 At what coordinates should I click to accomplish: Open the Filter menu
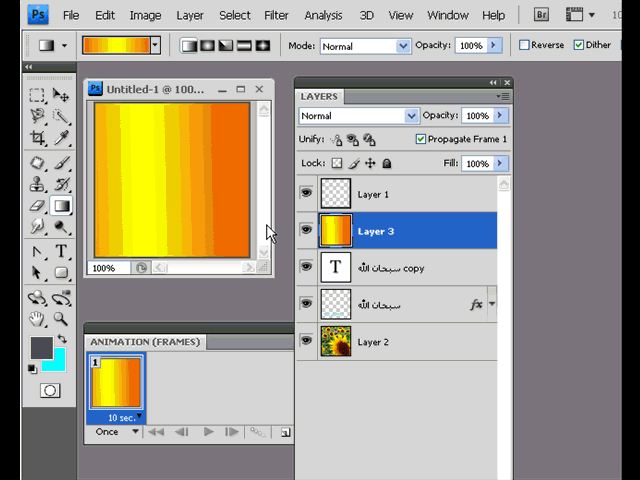coord(276,15)
